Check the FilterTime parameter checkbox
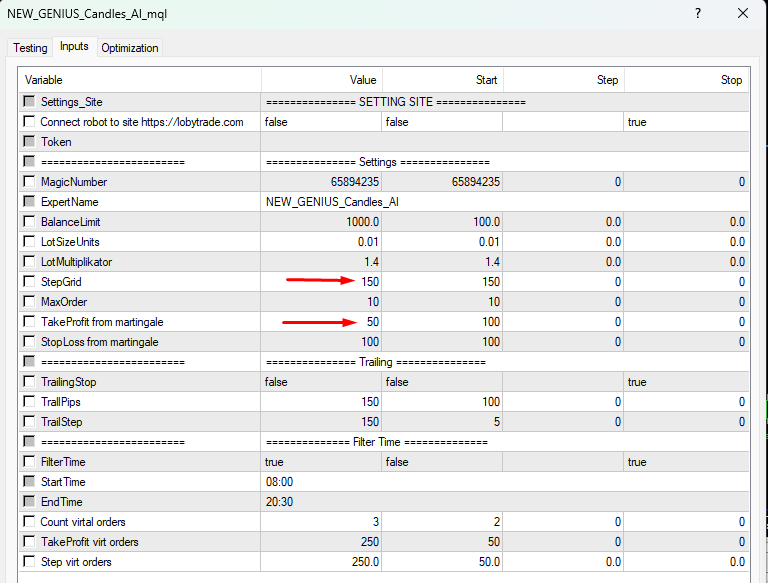This screenshot has height=583, width=768. coord(29,462)
